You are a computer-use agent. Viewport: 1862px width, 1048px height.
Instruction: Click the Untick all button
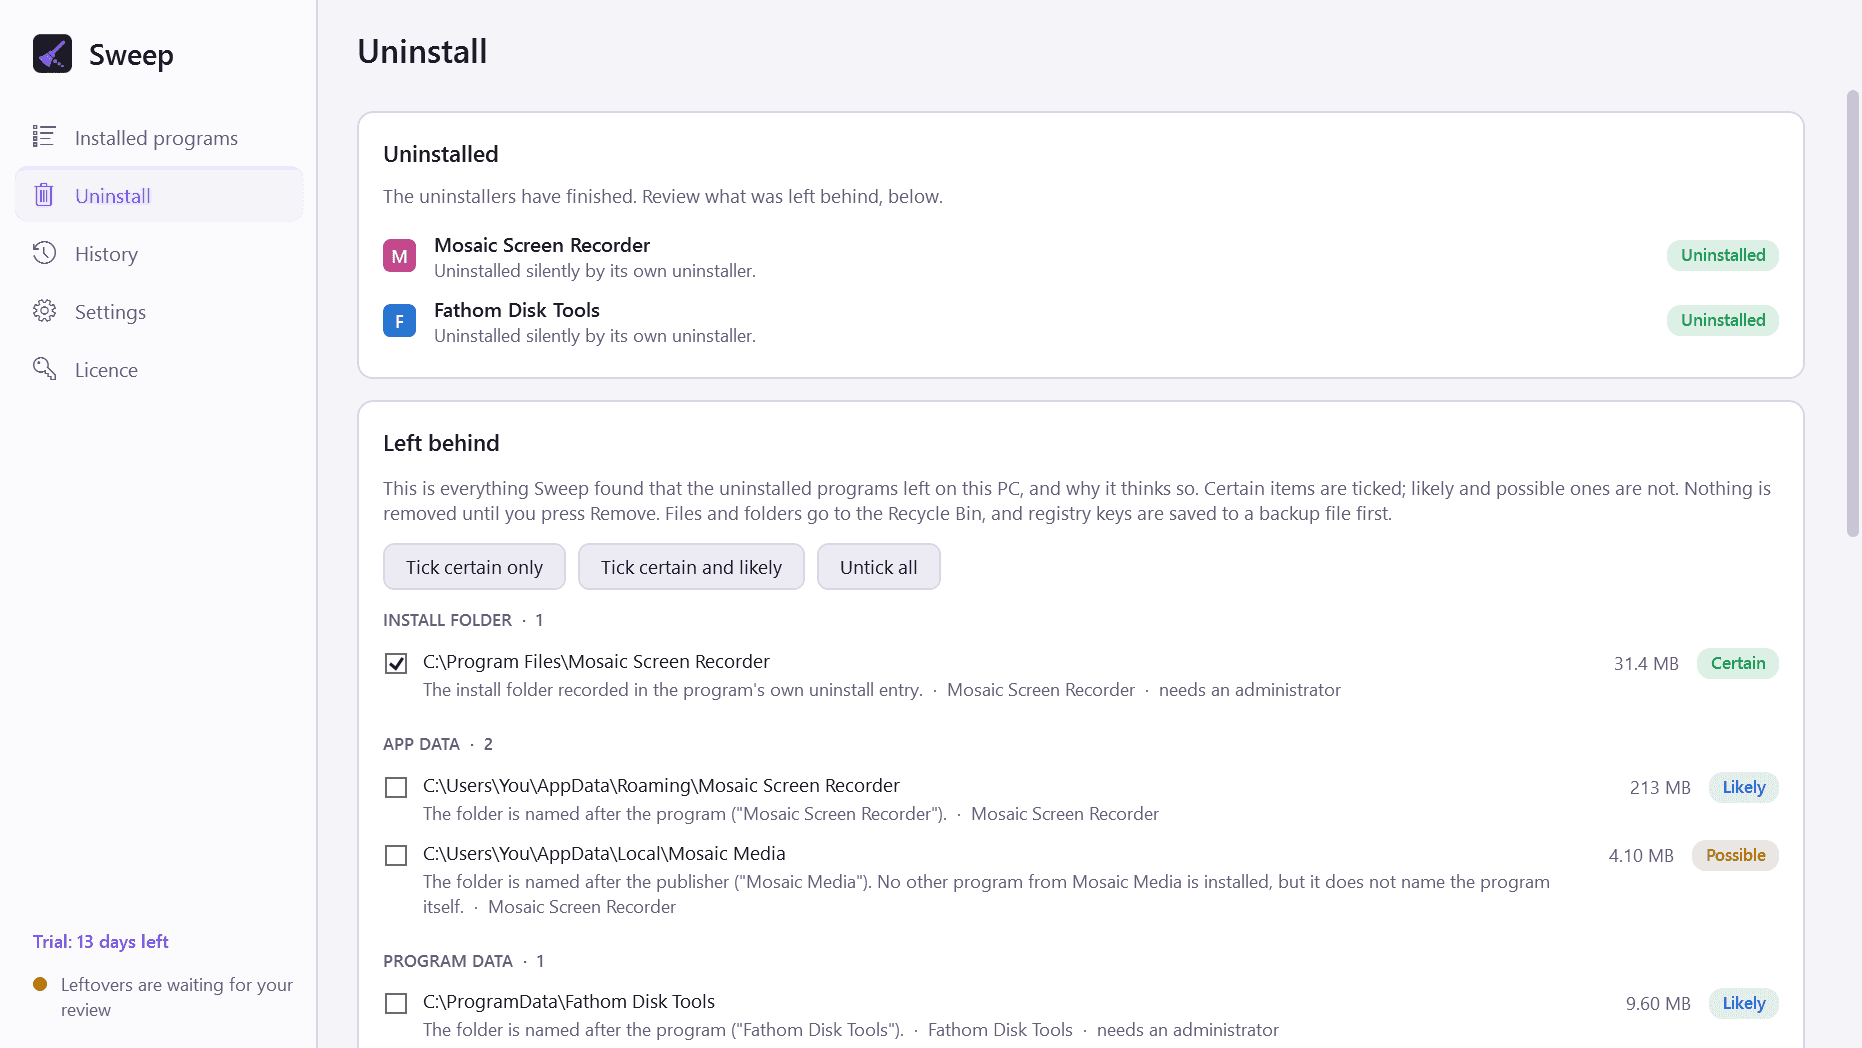pos(878,567)
